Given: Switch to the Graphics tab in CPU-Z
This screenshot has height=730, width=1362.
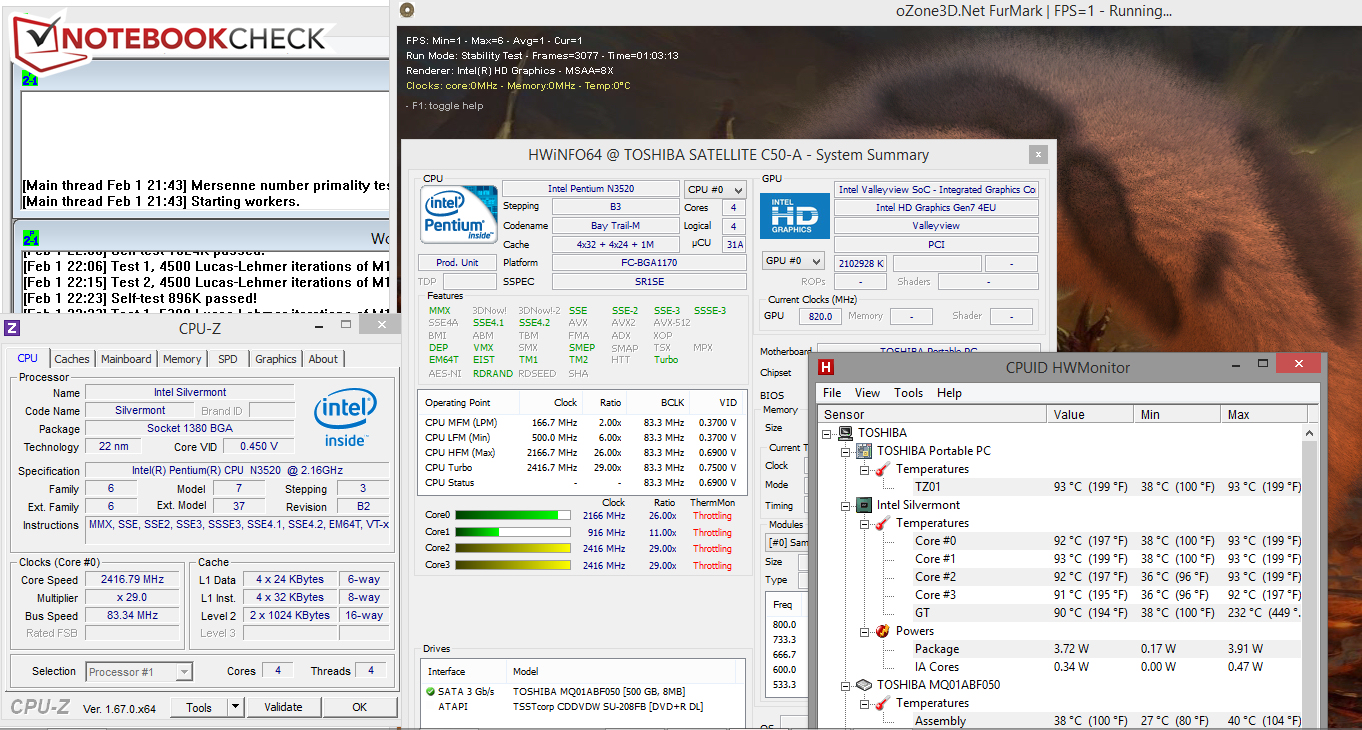Looking at the screenshot, I should (x=276, y=359).
